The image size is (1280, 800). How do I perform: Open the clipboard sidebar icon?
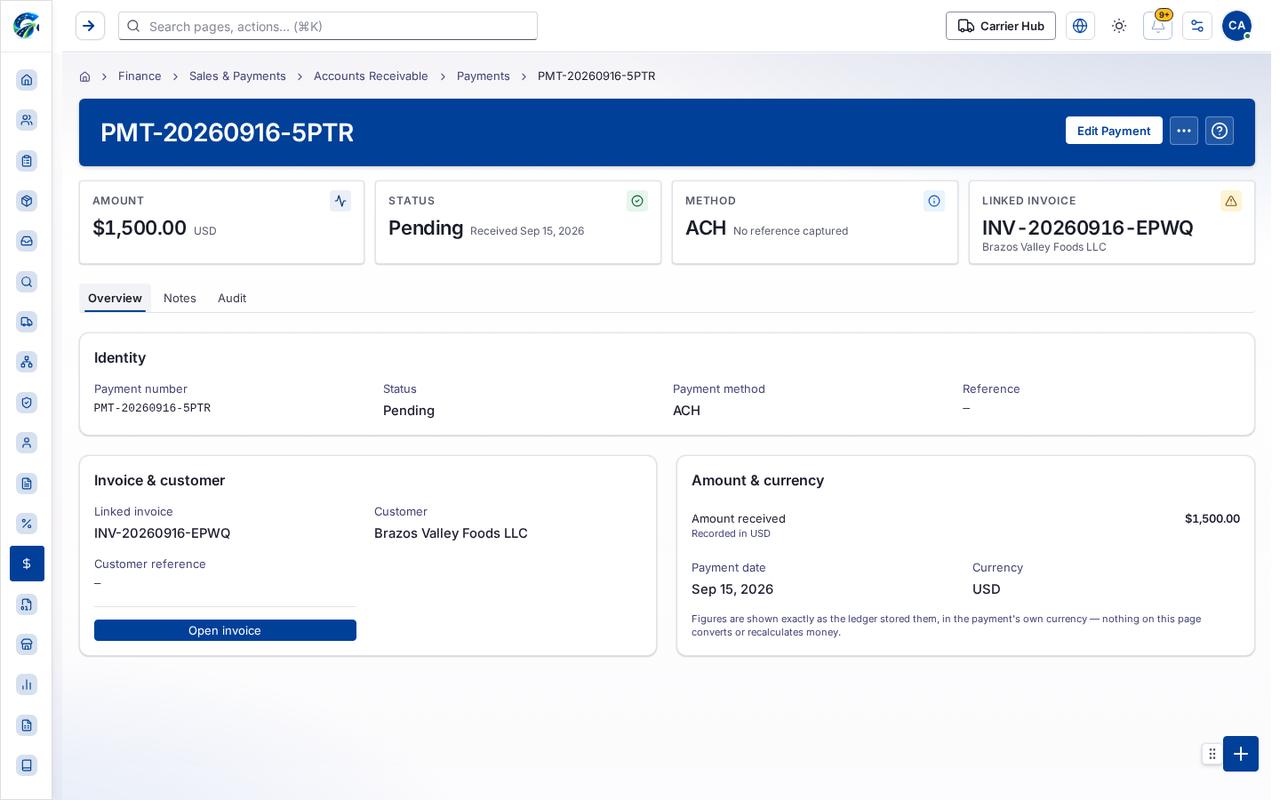tap(27, 160)
